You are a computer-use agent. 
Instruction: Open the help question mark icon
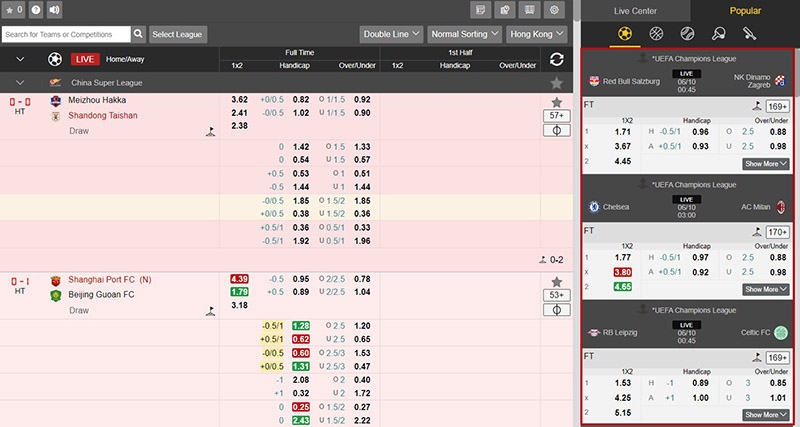point(35,11)
